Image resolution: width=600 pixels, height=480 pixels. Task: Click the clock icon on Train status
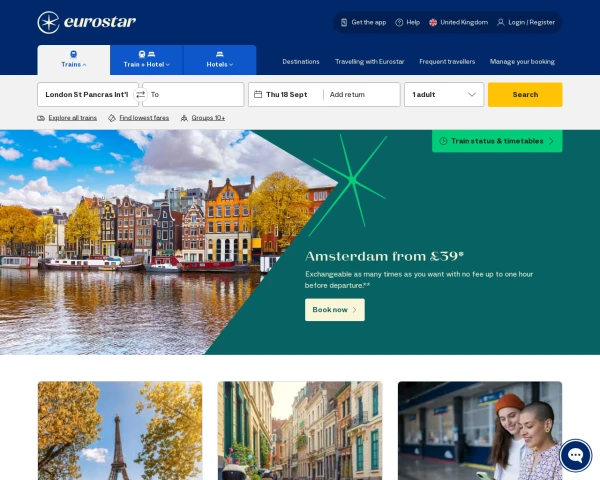(443, 141)
